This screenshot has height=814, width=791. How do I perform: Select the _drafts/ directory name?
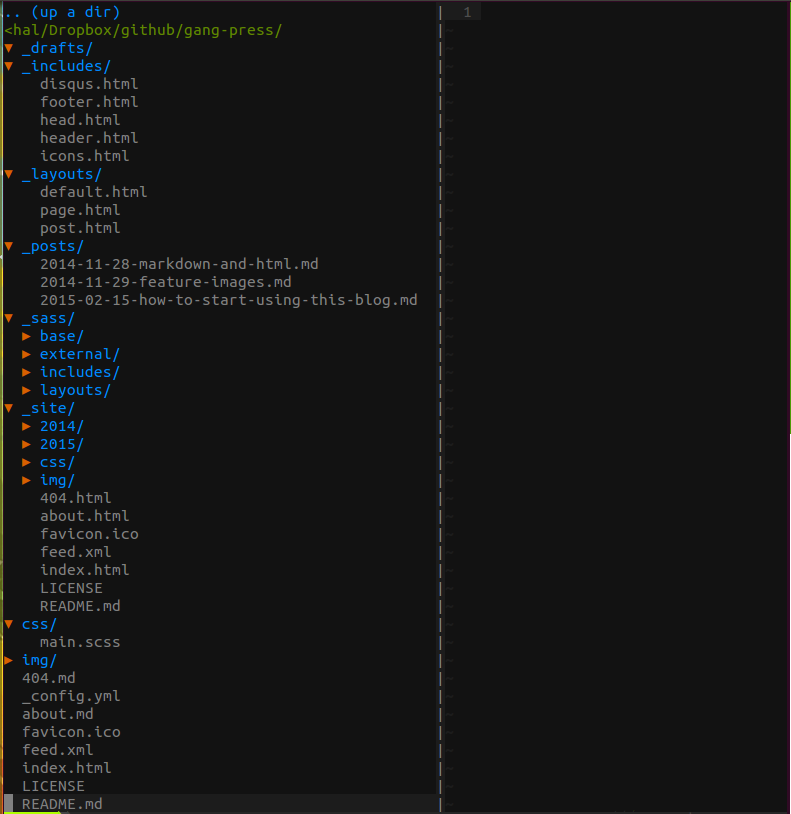coord(57,48)
